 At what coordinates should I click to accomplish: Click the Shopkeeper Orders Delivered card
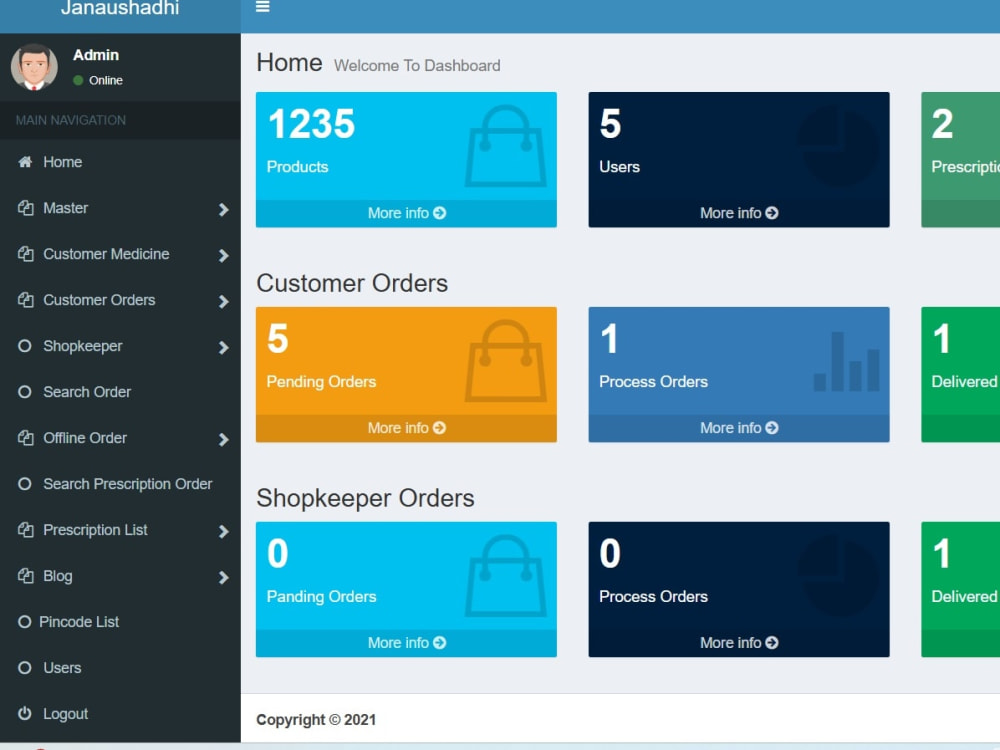click(960, 589)
